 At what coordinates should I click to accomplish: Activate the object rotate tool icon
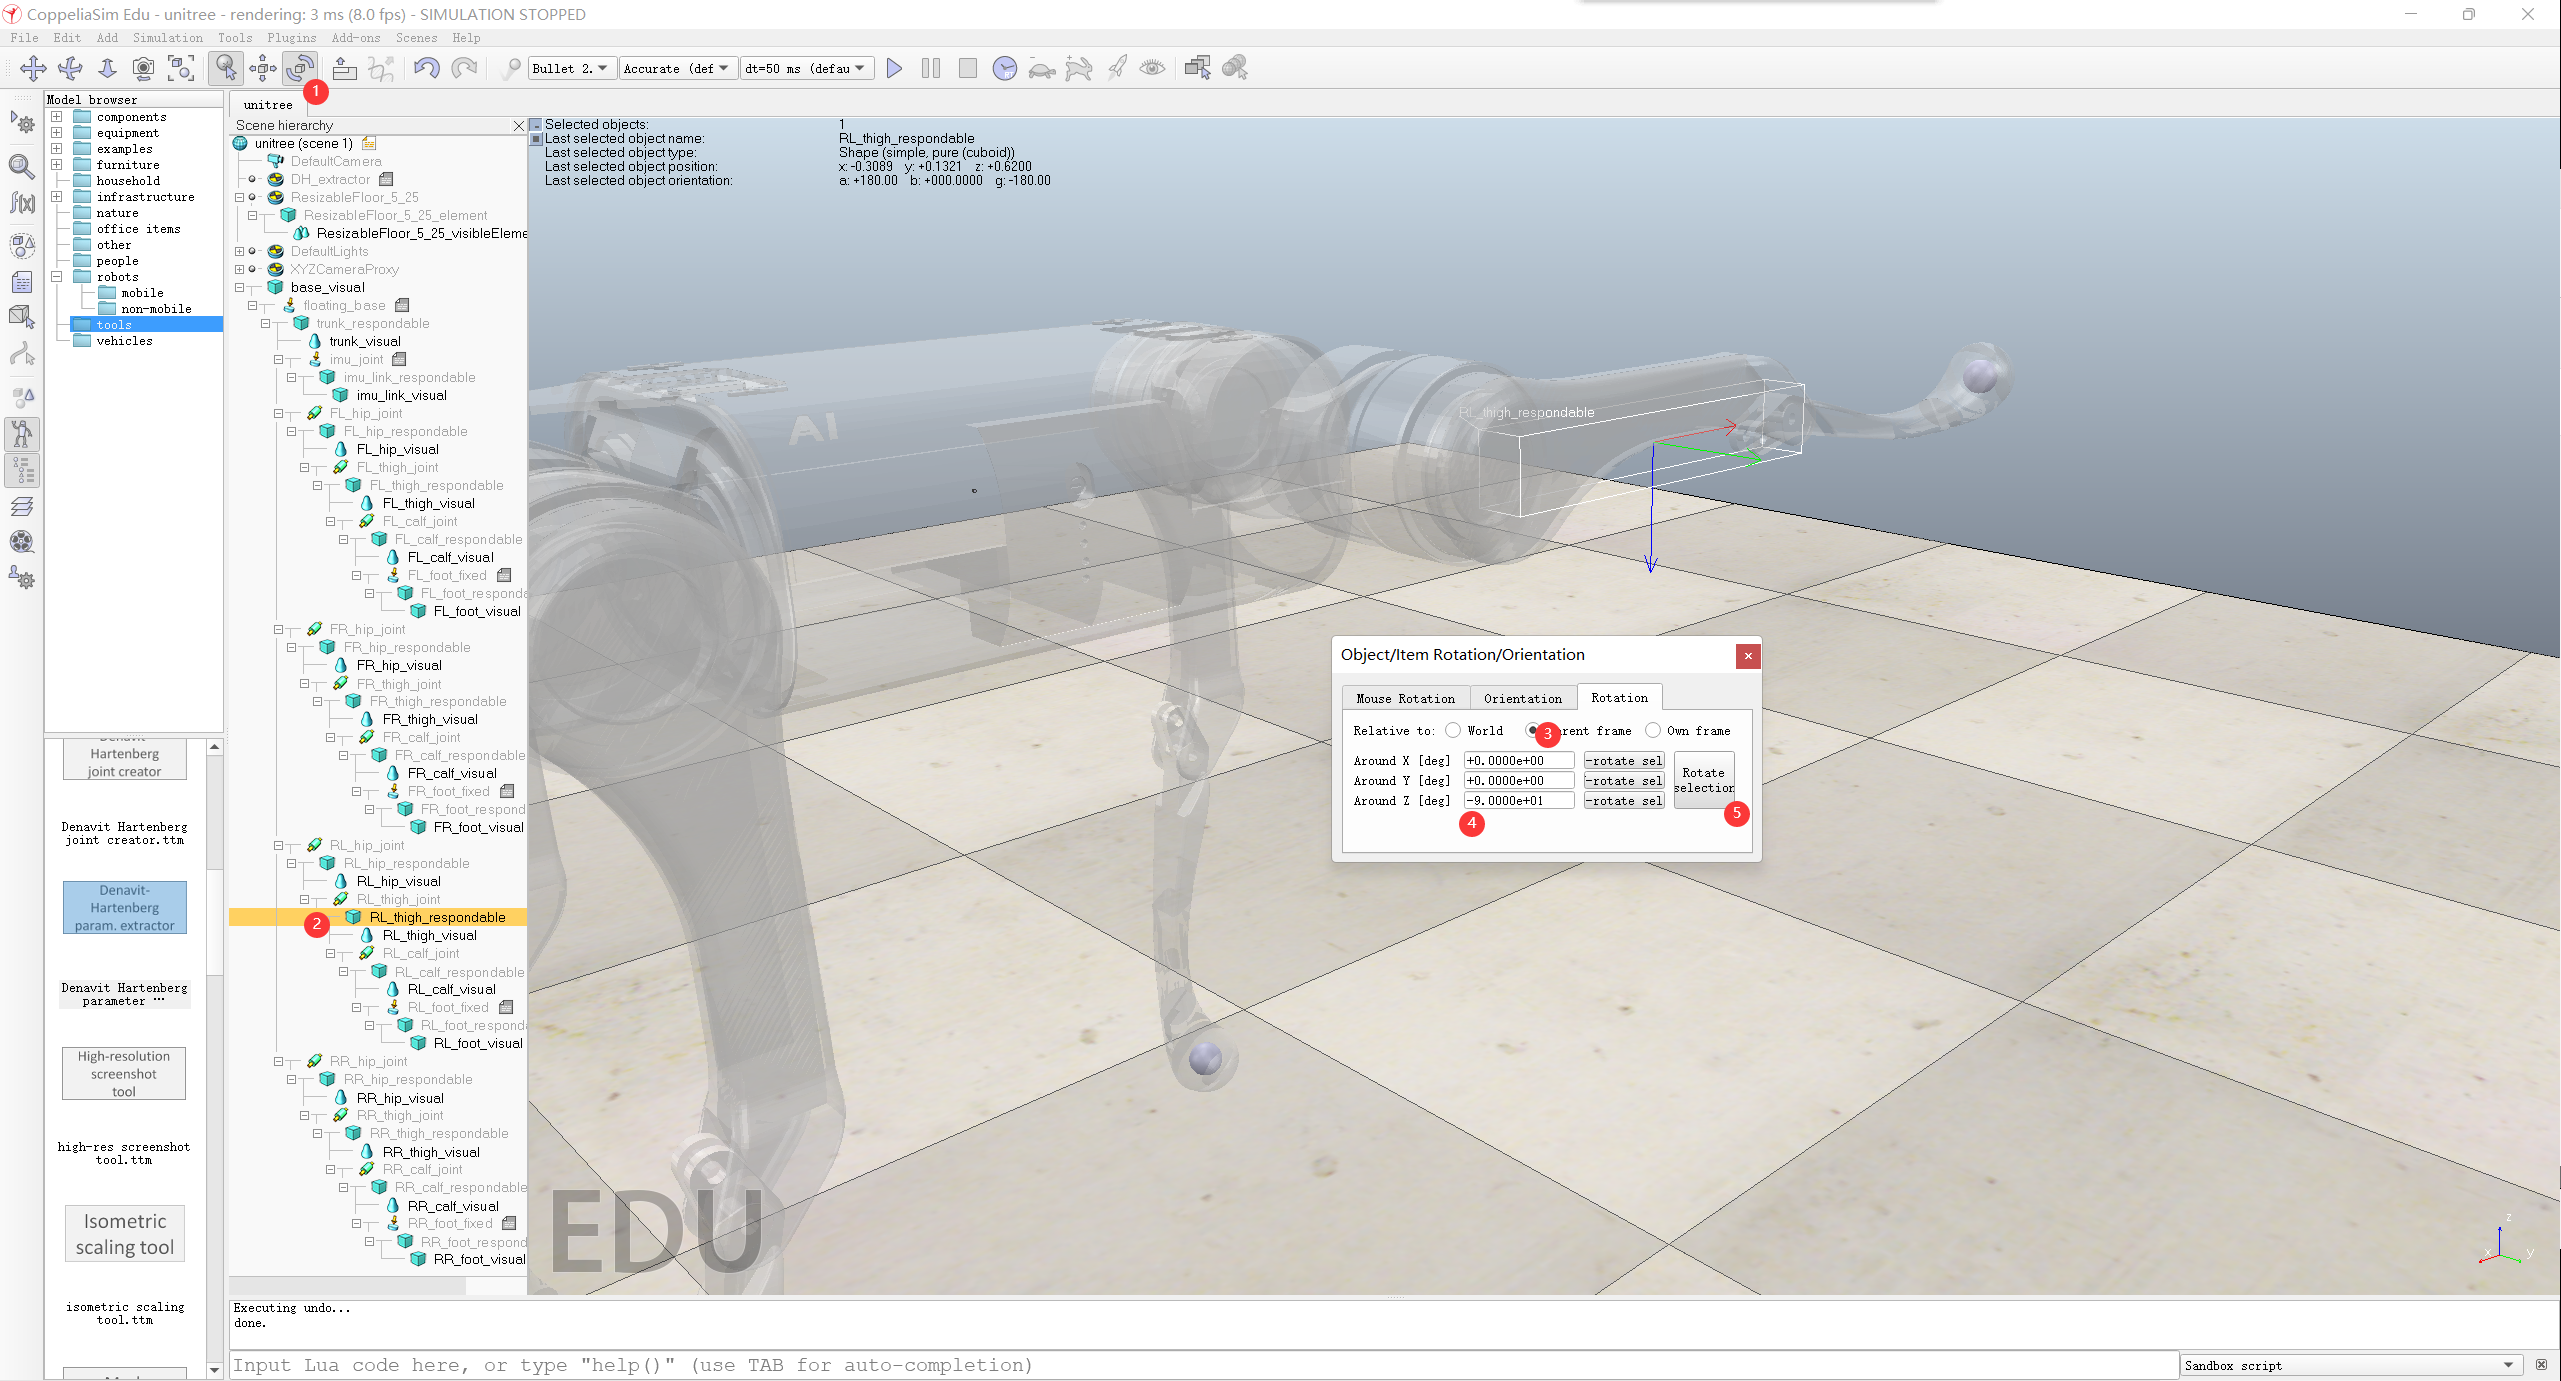click(x=299, y=68)
